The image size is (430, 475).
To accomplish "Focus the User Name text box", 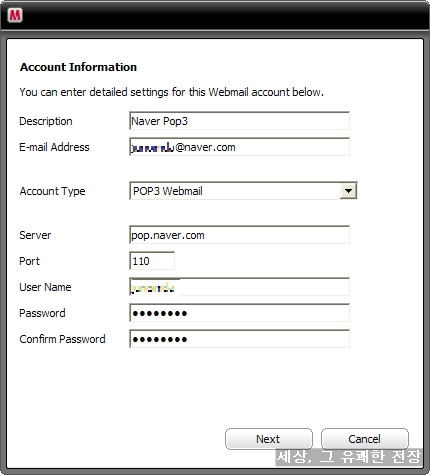I will [239, 287].
